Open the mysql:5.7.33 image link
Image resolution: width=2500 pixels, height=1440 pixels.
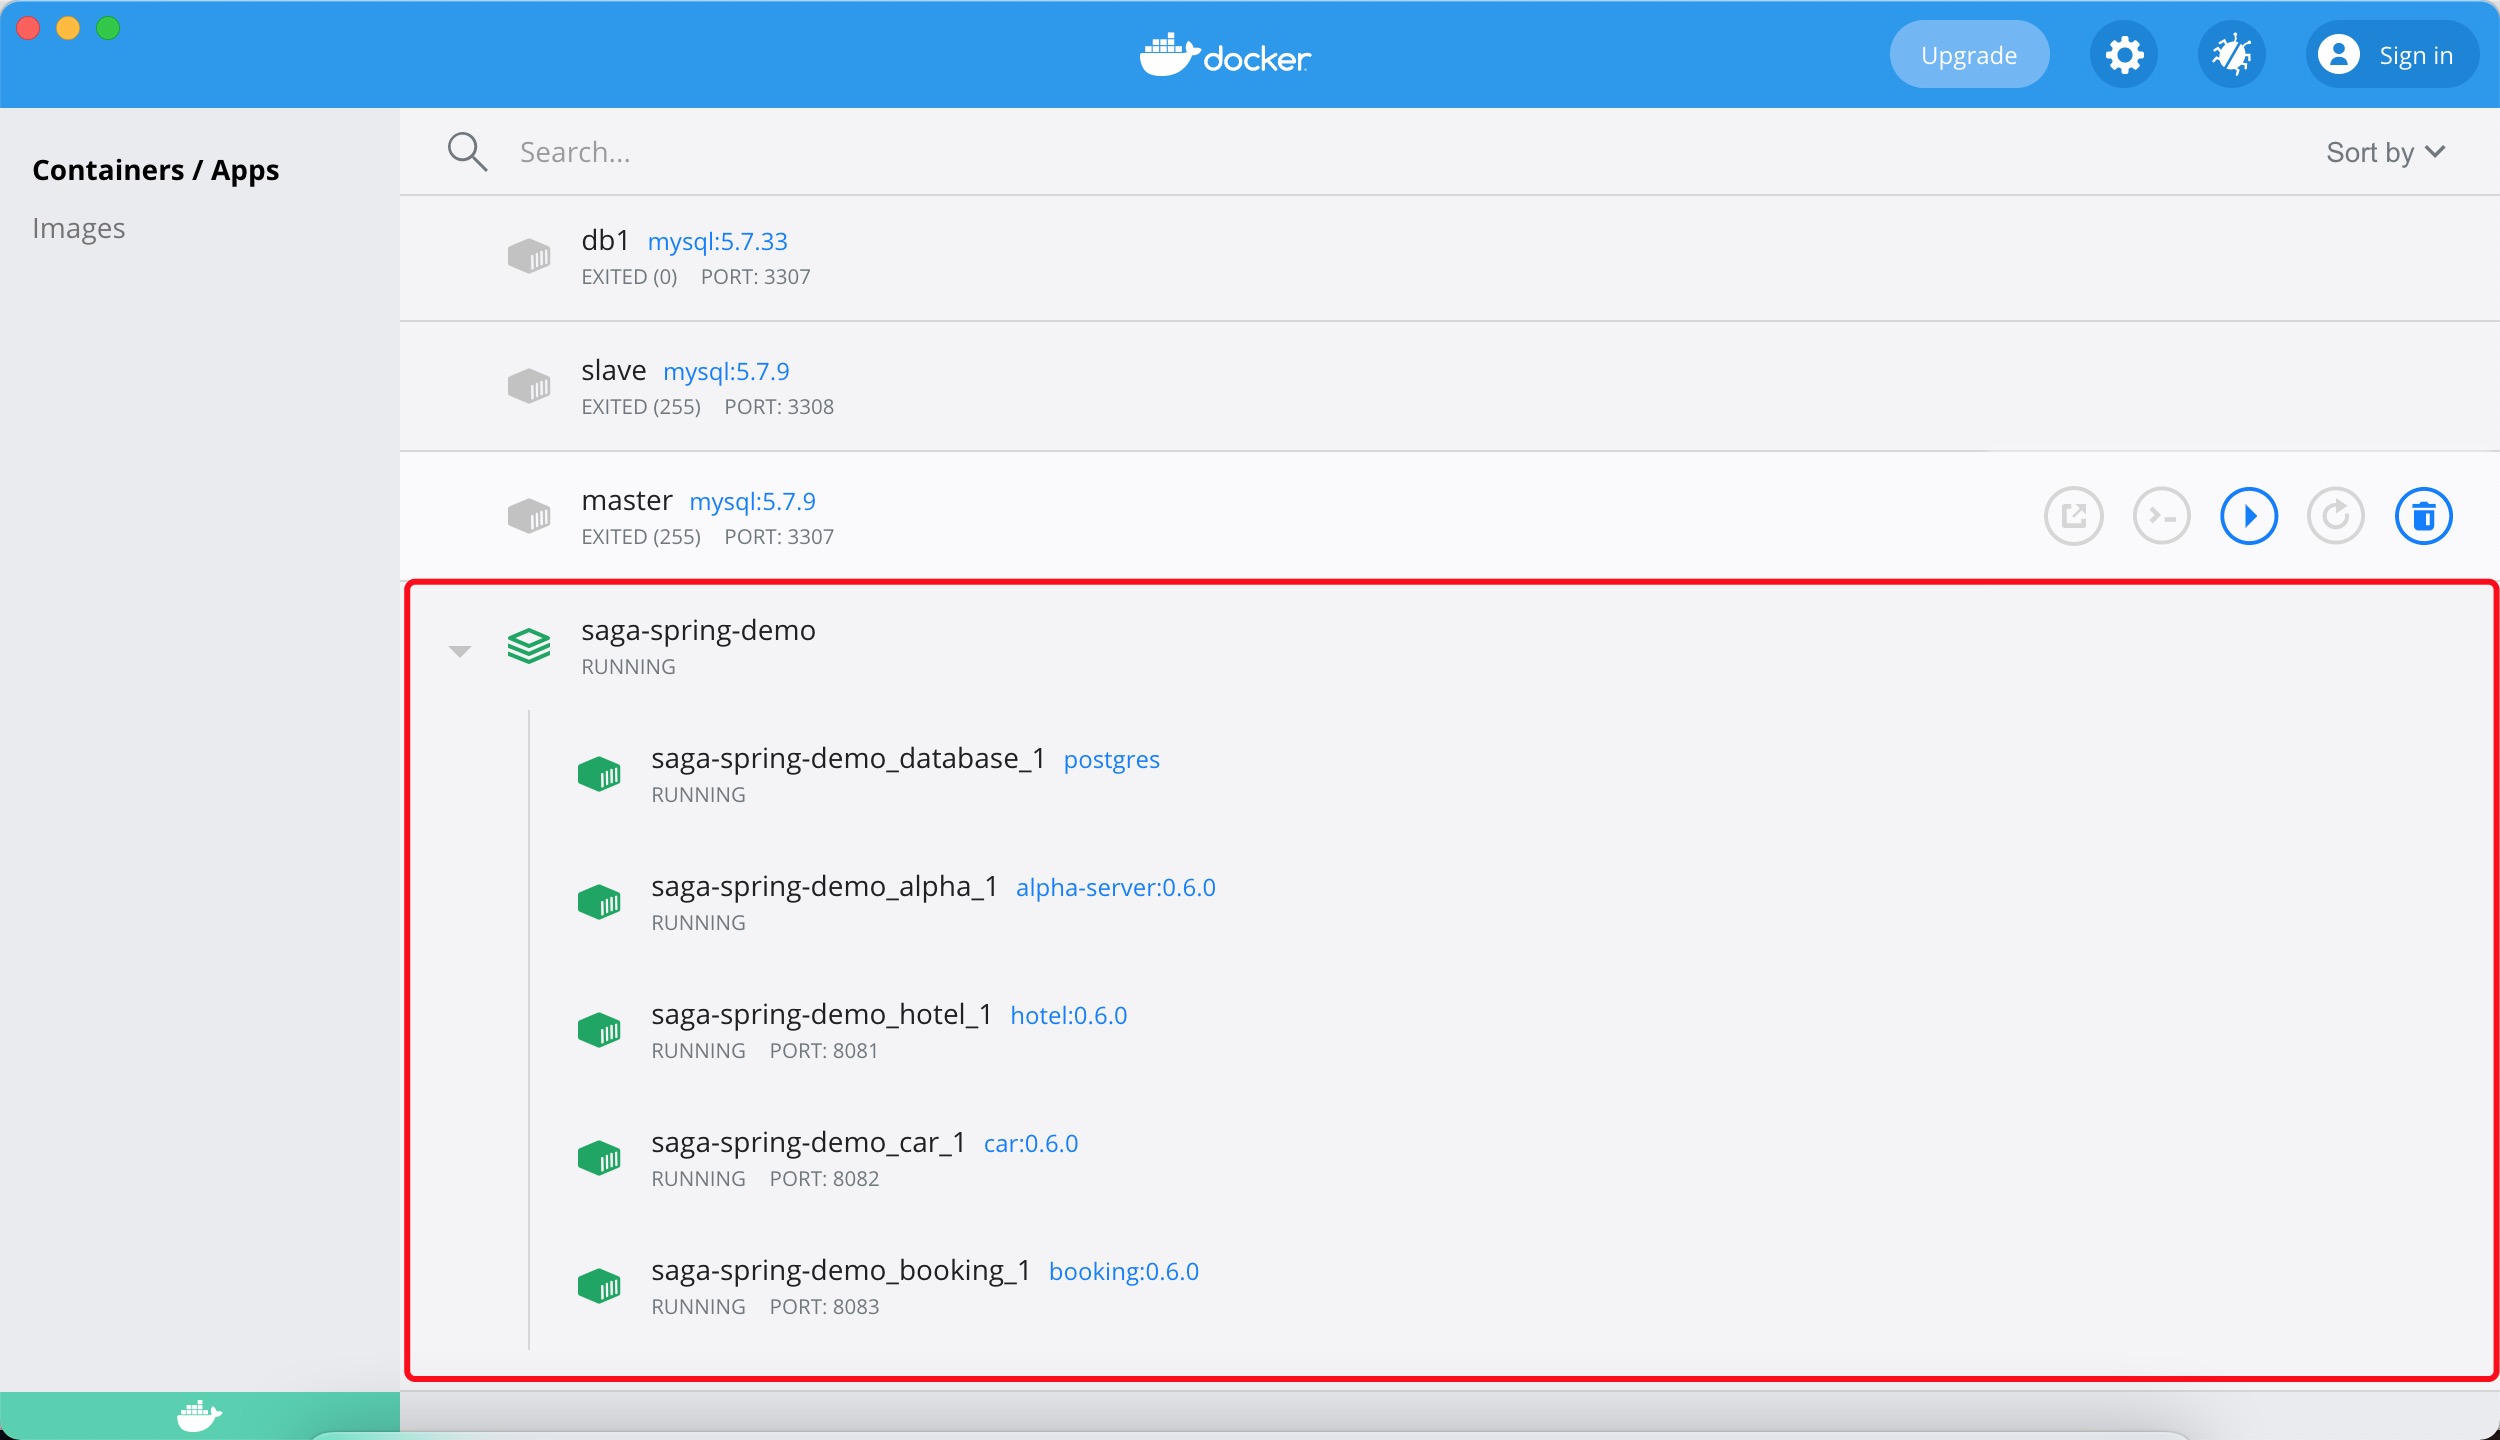[718, 242]
